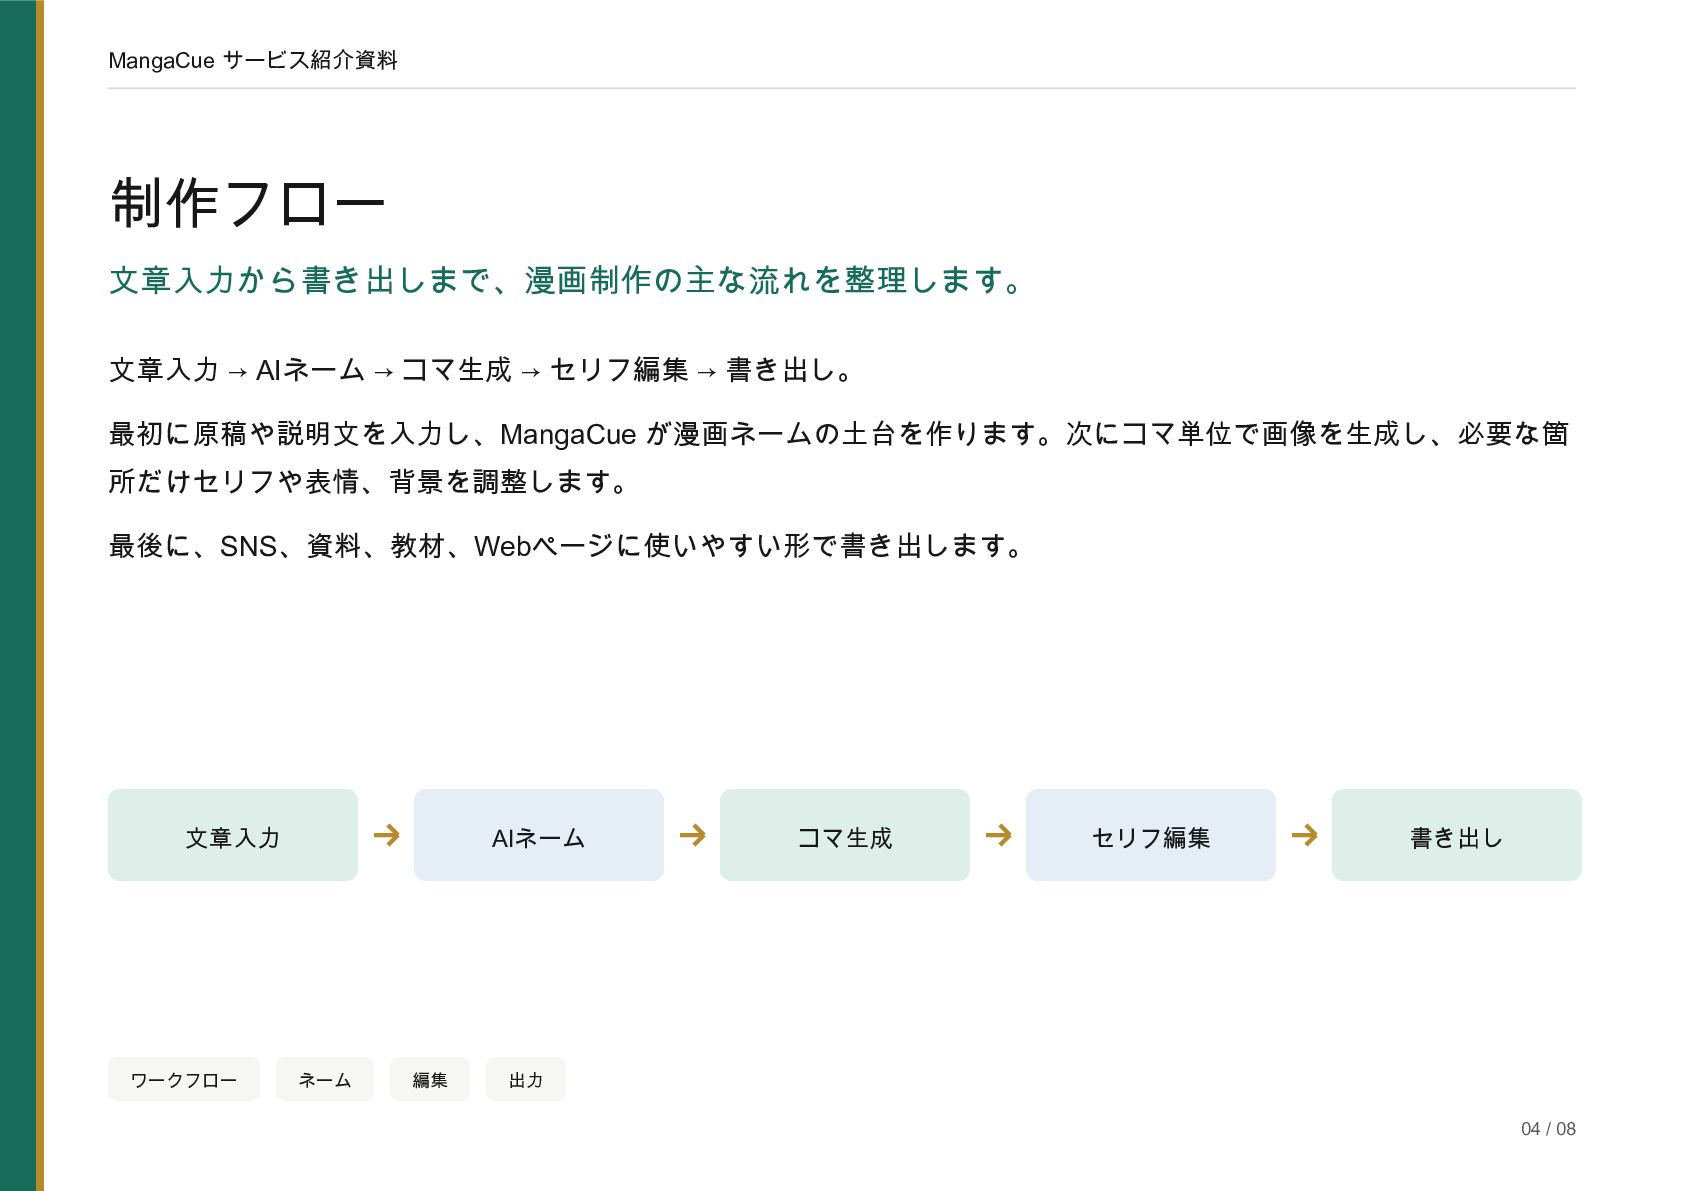This screenshot has height=1191, width=1684.
Task: Select the ネーム tag chip
Action: pos(325,1079)
